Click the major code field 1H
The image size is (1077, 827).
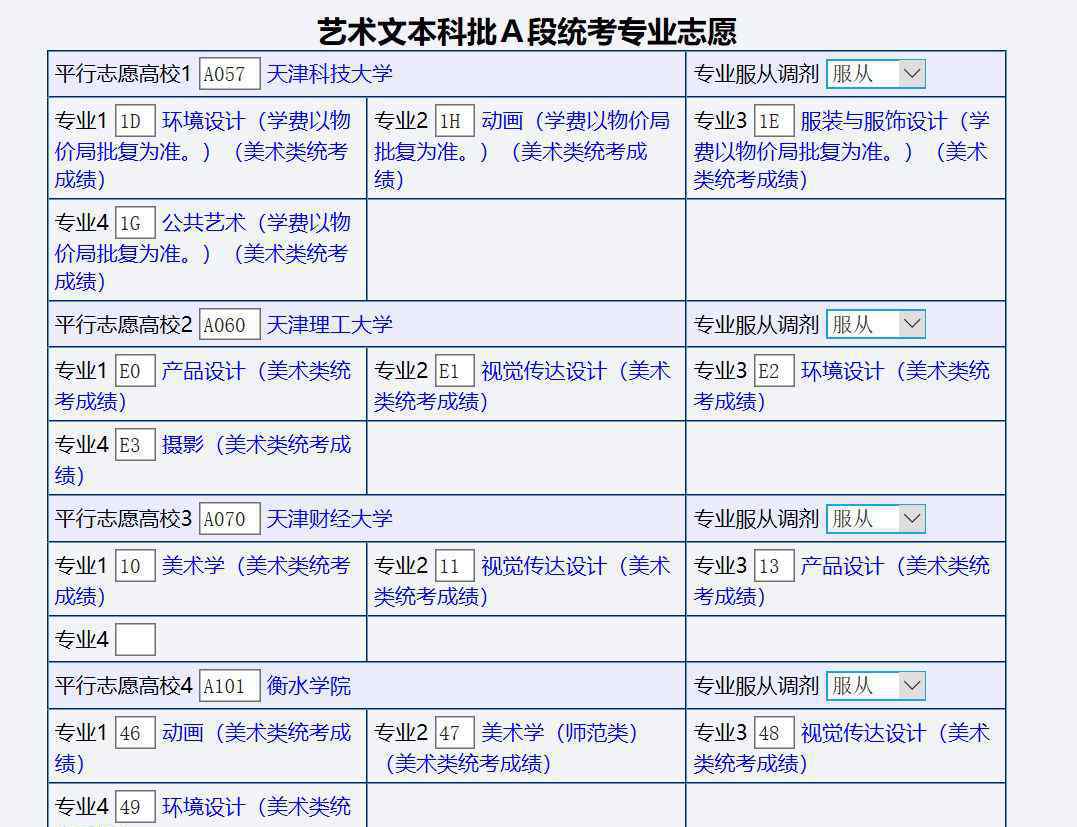point(455,121)
